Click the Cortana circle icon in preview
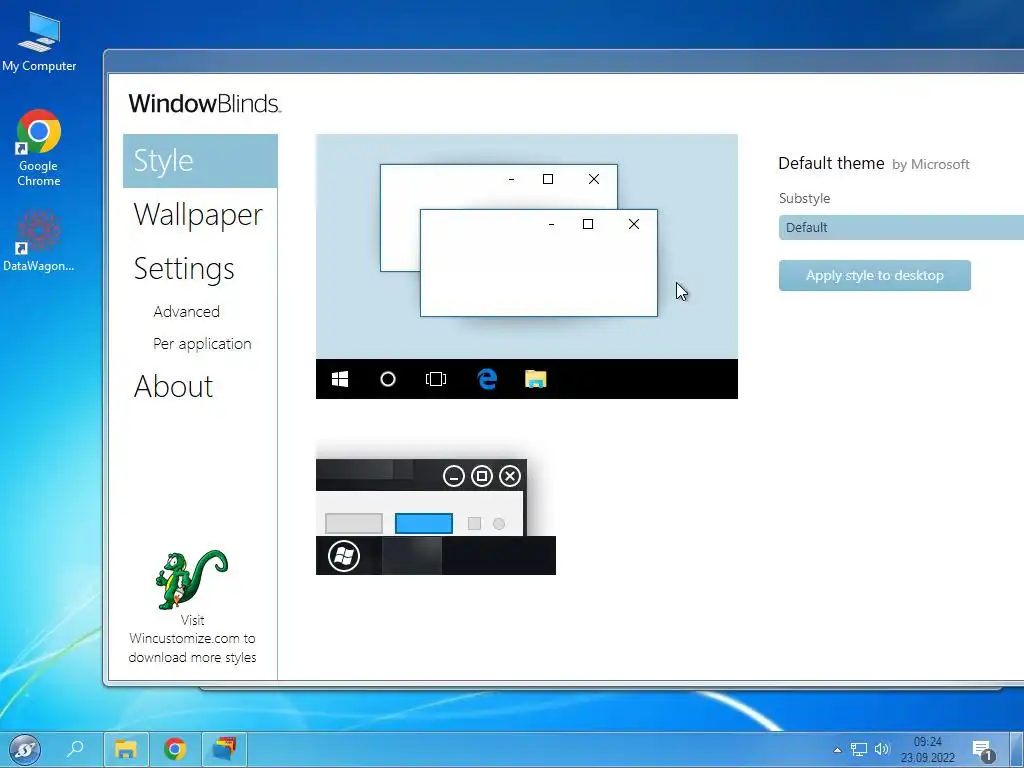 (388, 379)
